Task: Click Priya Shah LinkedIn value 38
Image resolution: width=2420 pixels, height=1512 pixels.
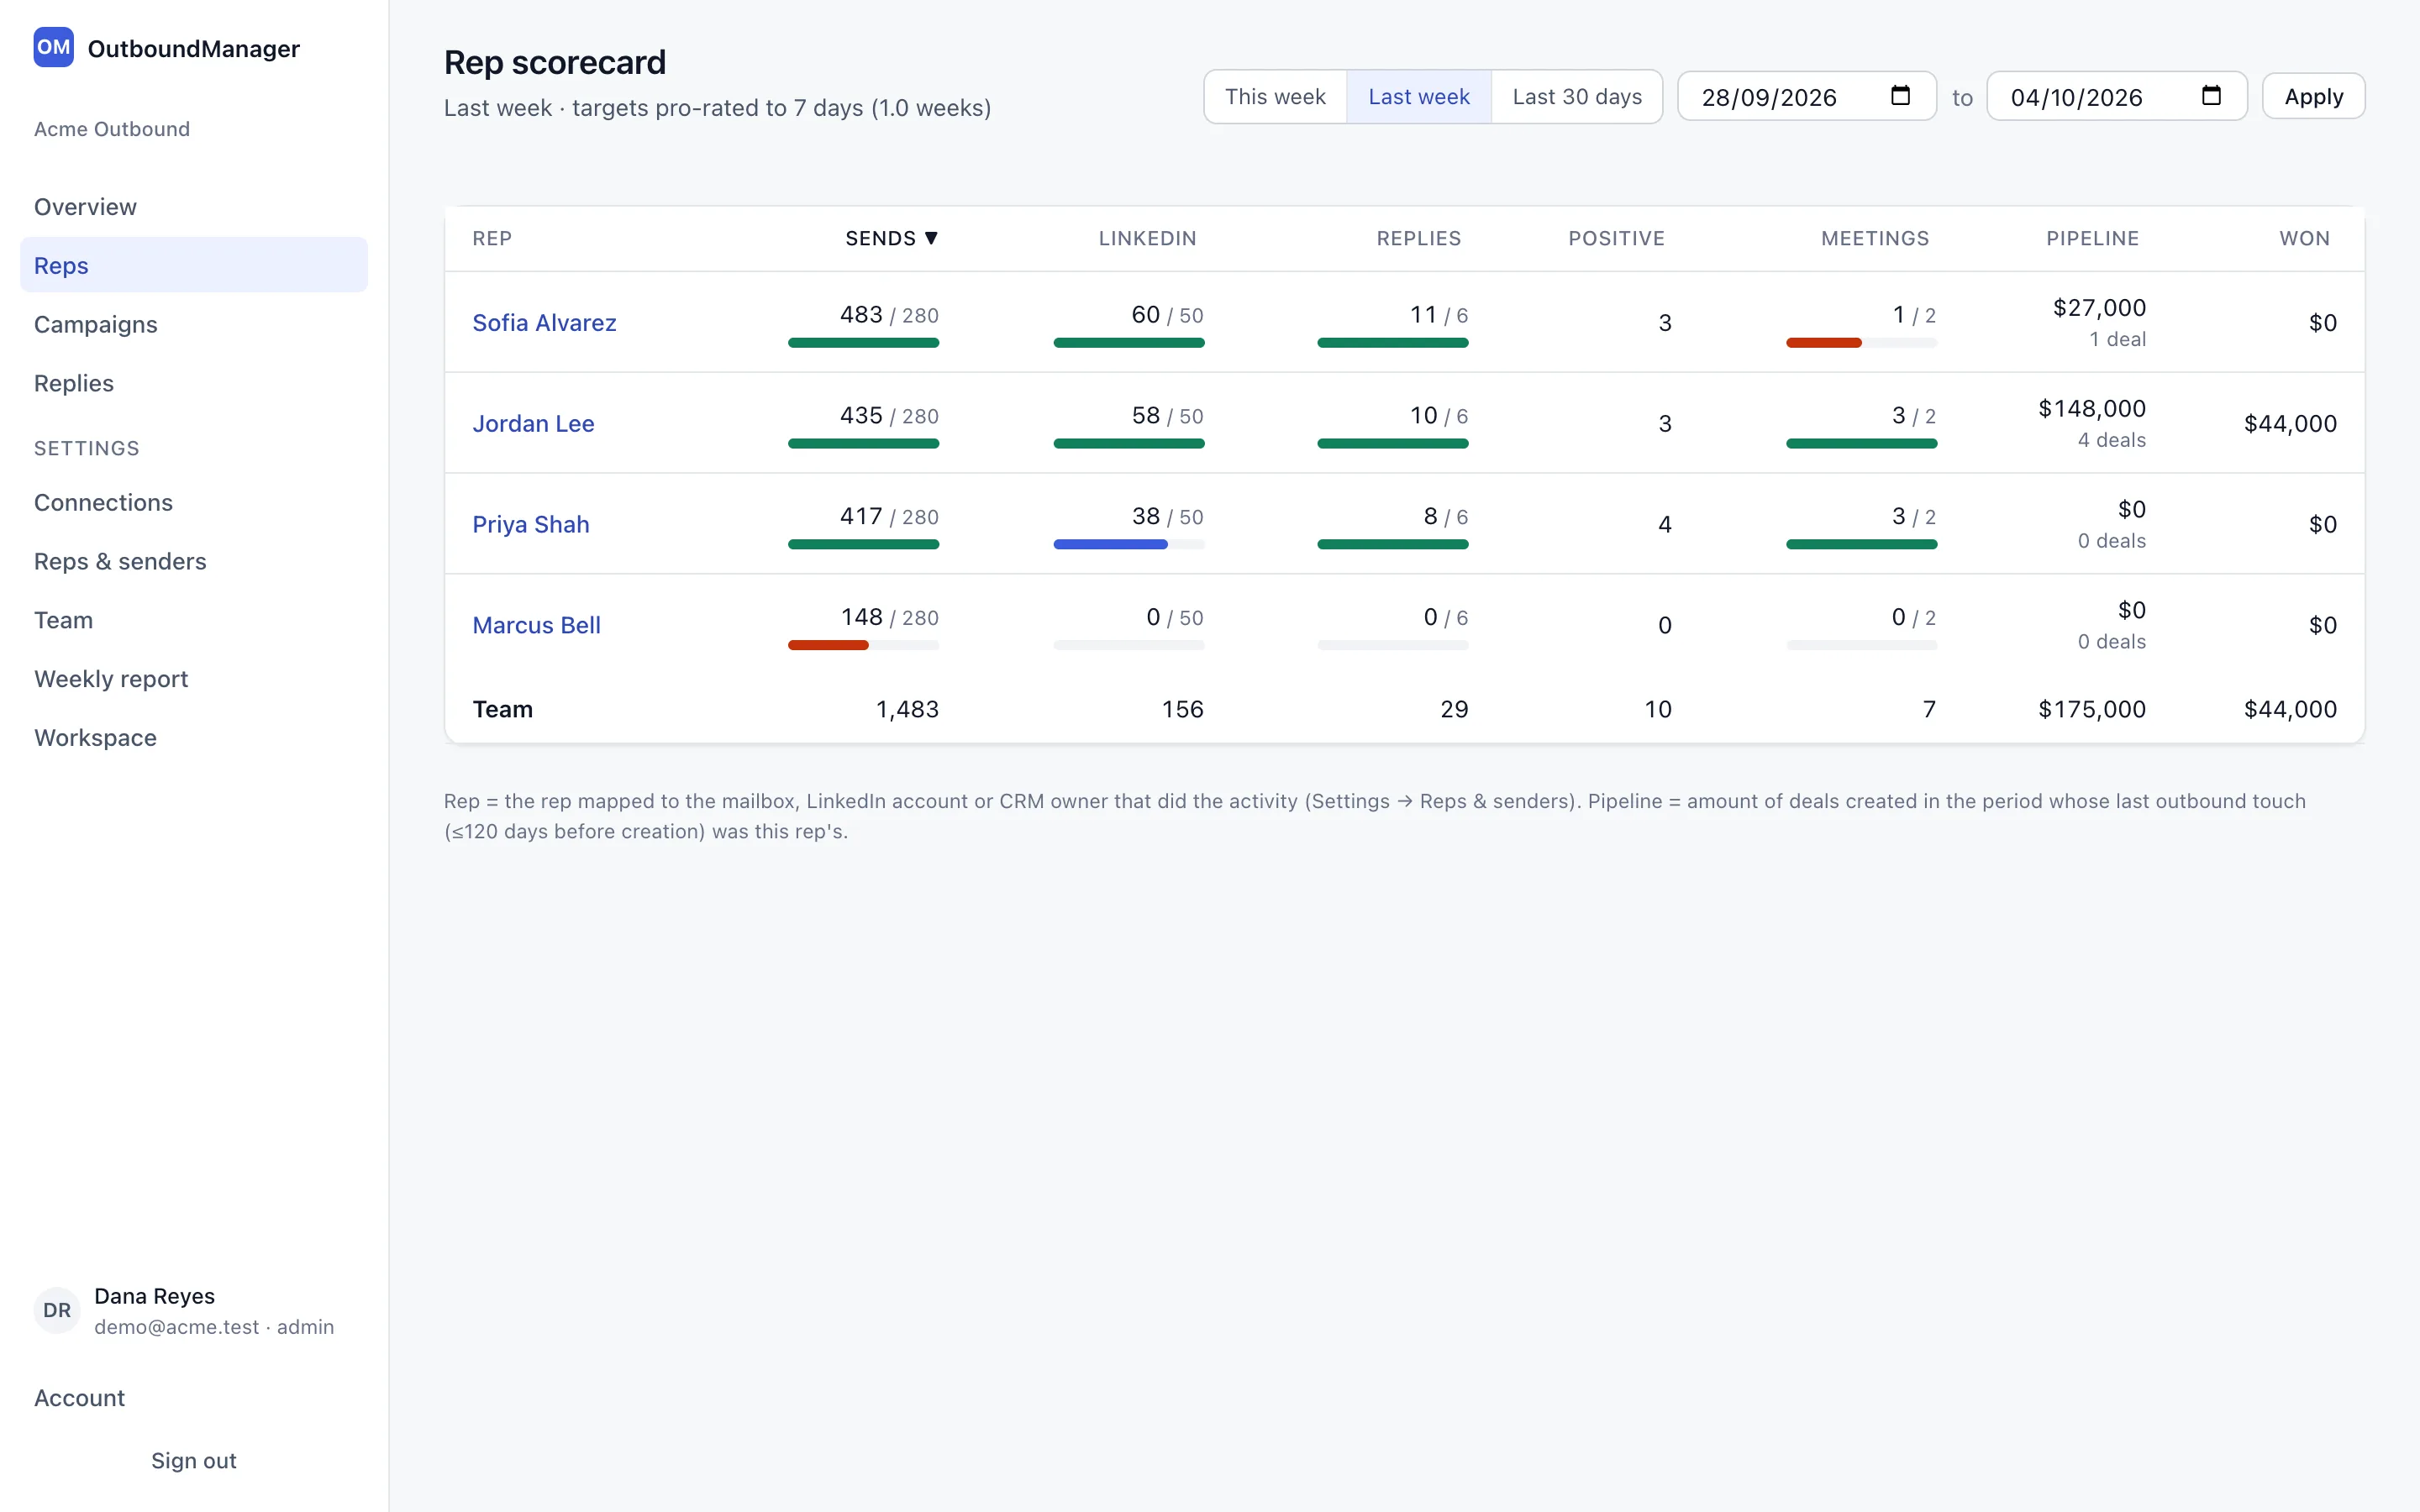Action: pos(1145,516)
